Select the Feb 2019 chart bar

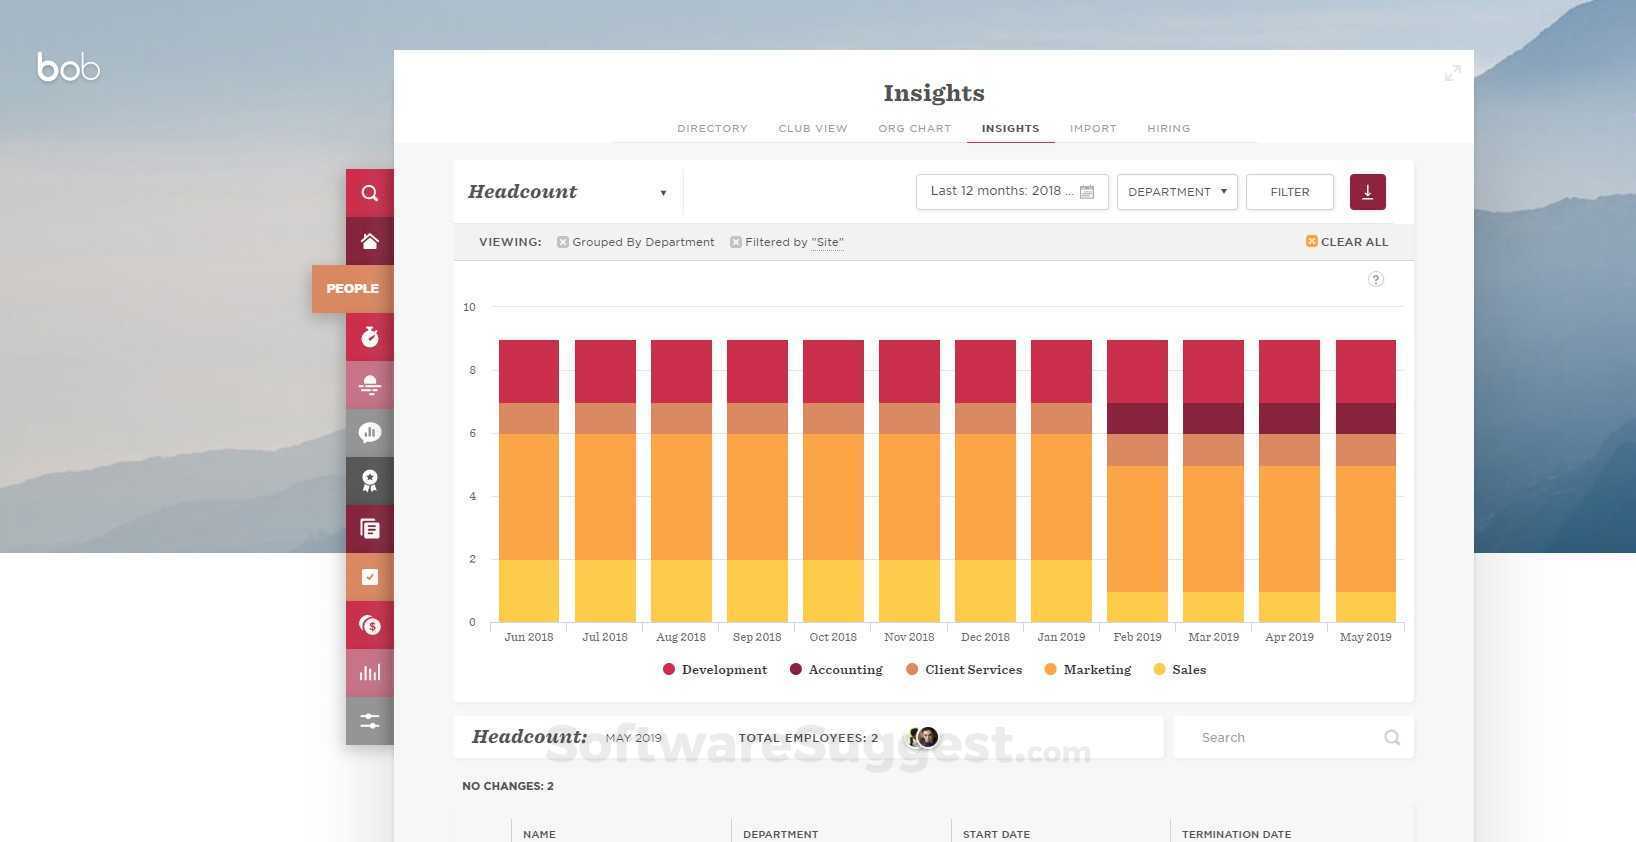click(1137, 481)
